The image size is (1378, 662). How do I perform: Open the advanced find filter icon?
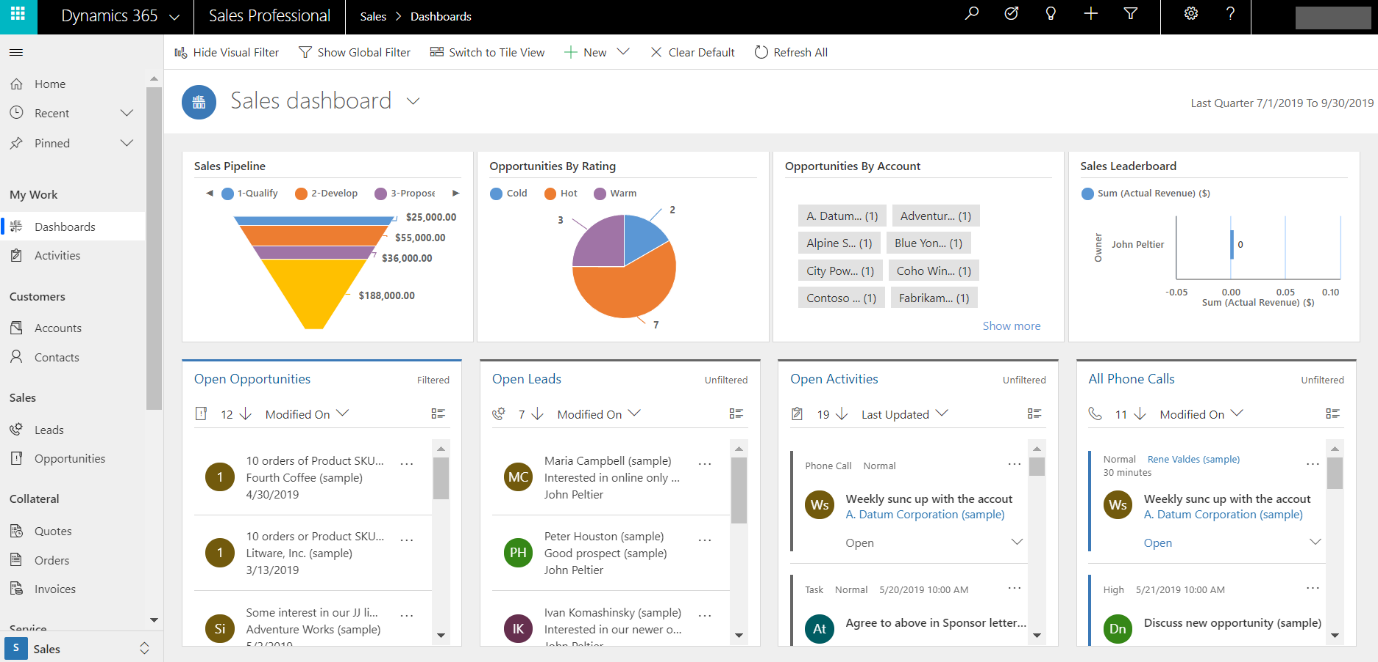click(x=1131, y=14)
